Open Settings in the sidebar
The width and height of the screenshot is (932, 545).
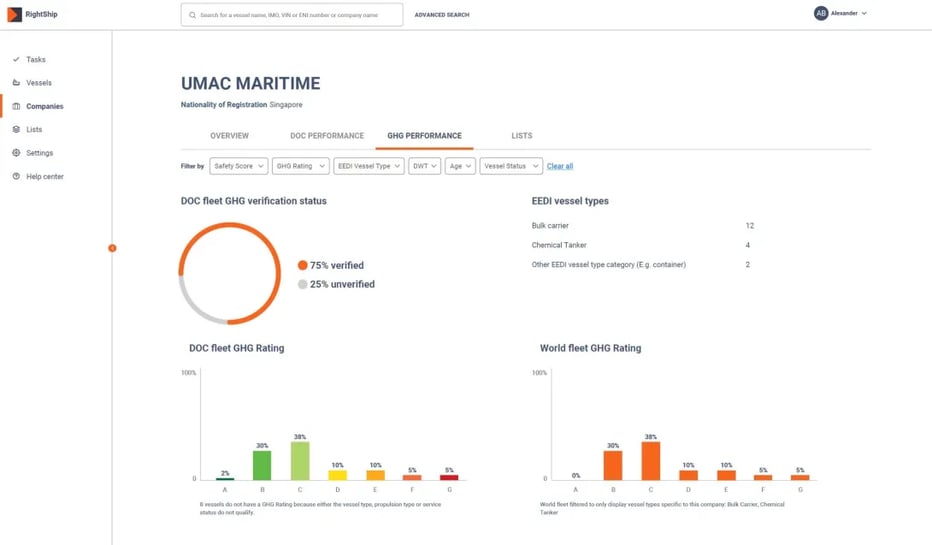[39, 153]
